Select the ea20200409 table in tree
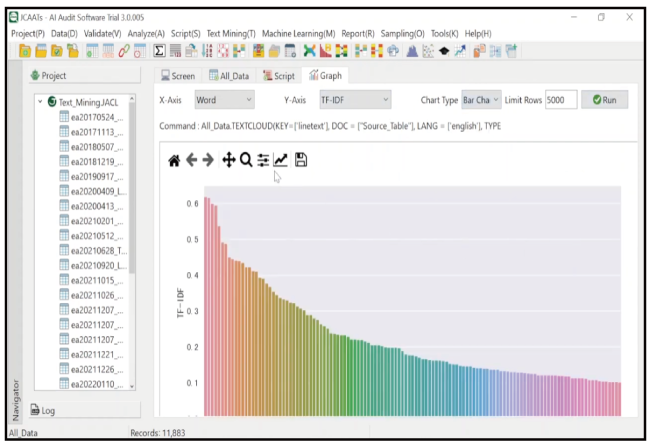Viewport: 649px width, 442px height. click(x=97, y=190)
